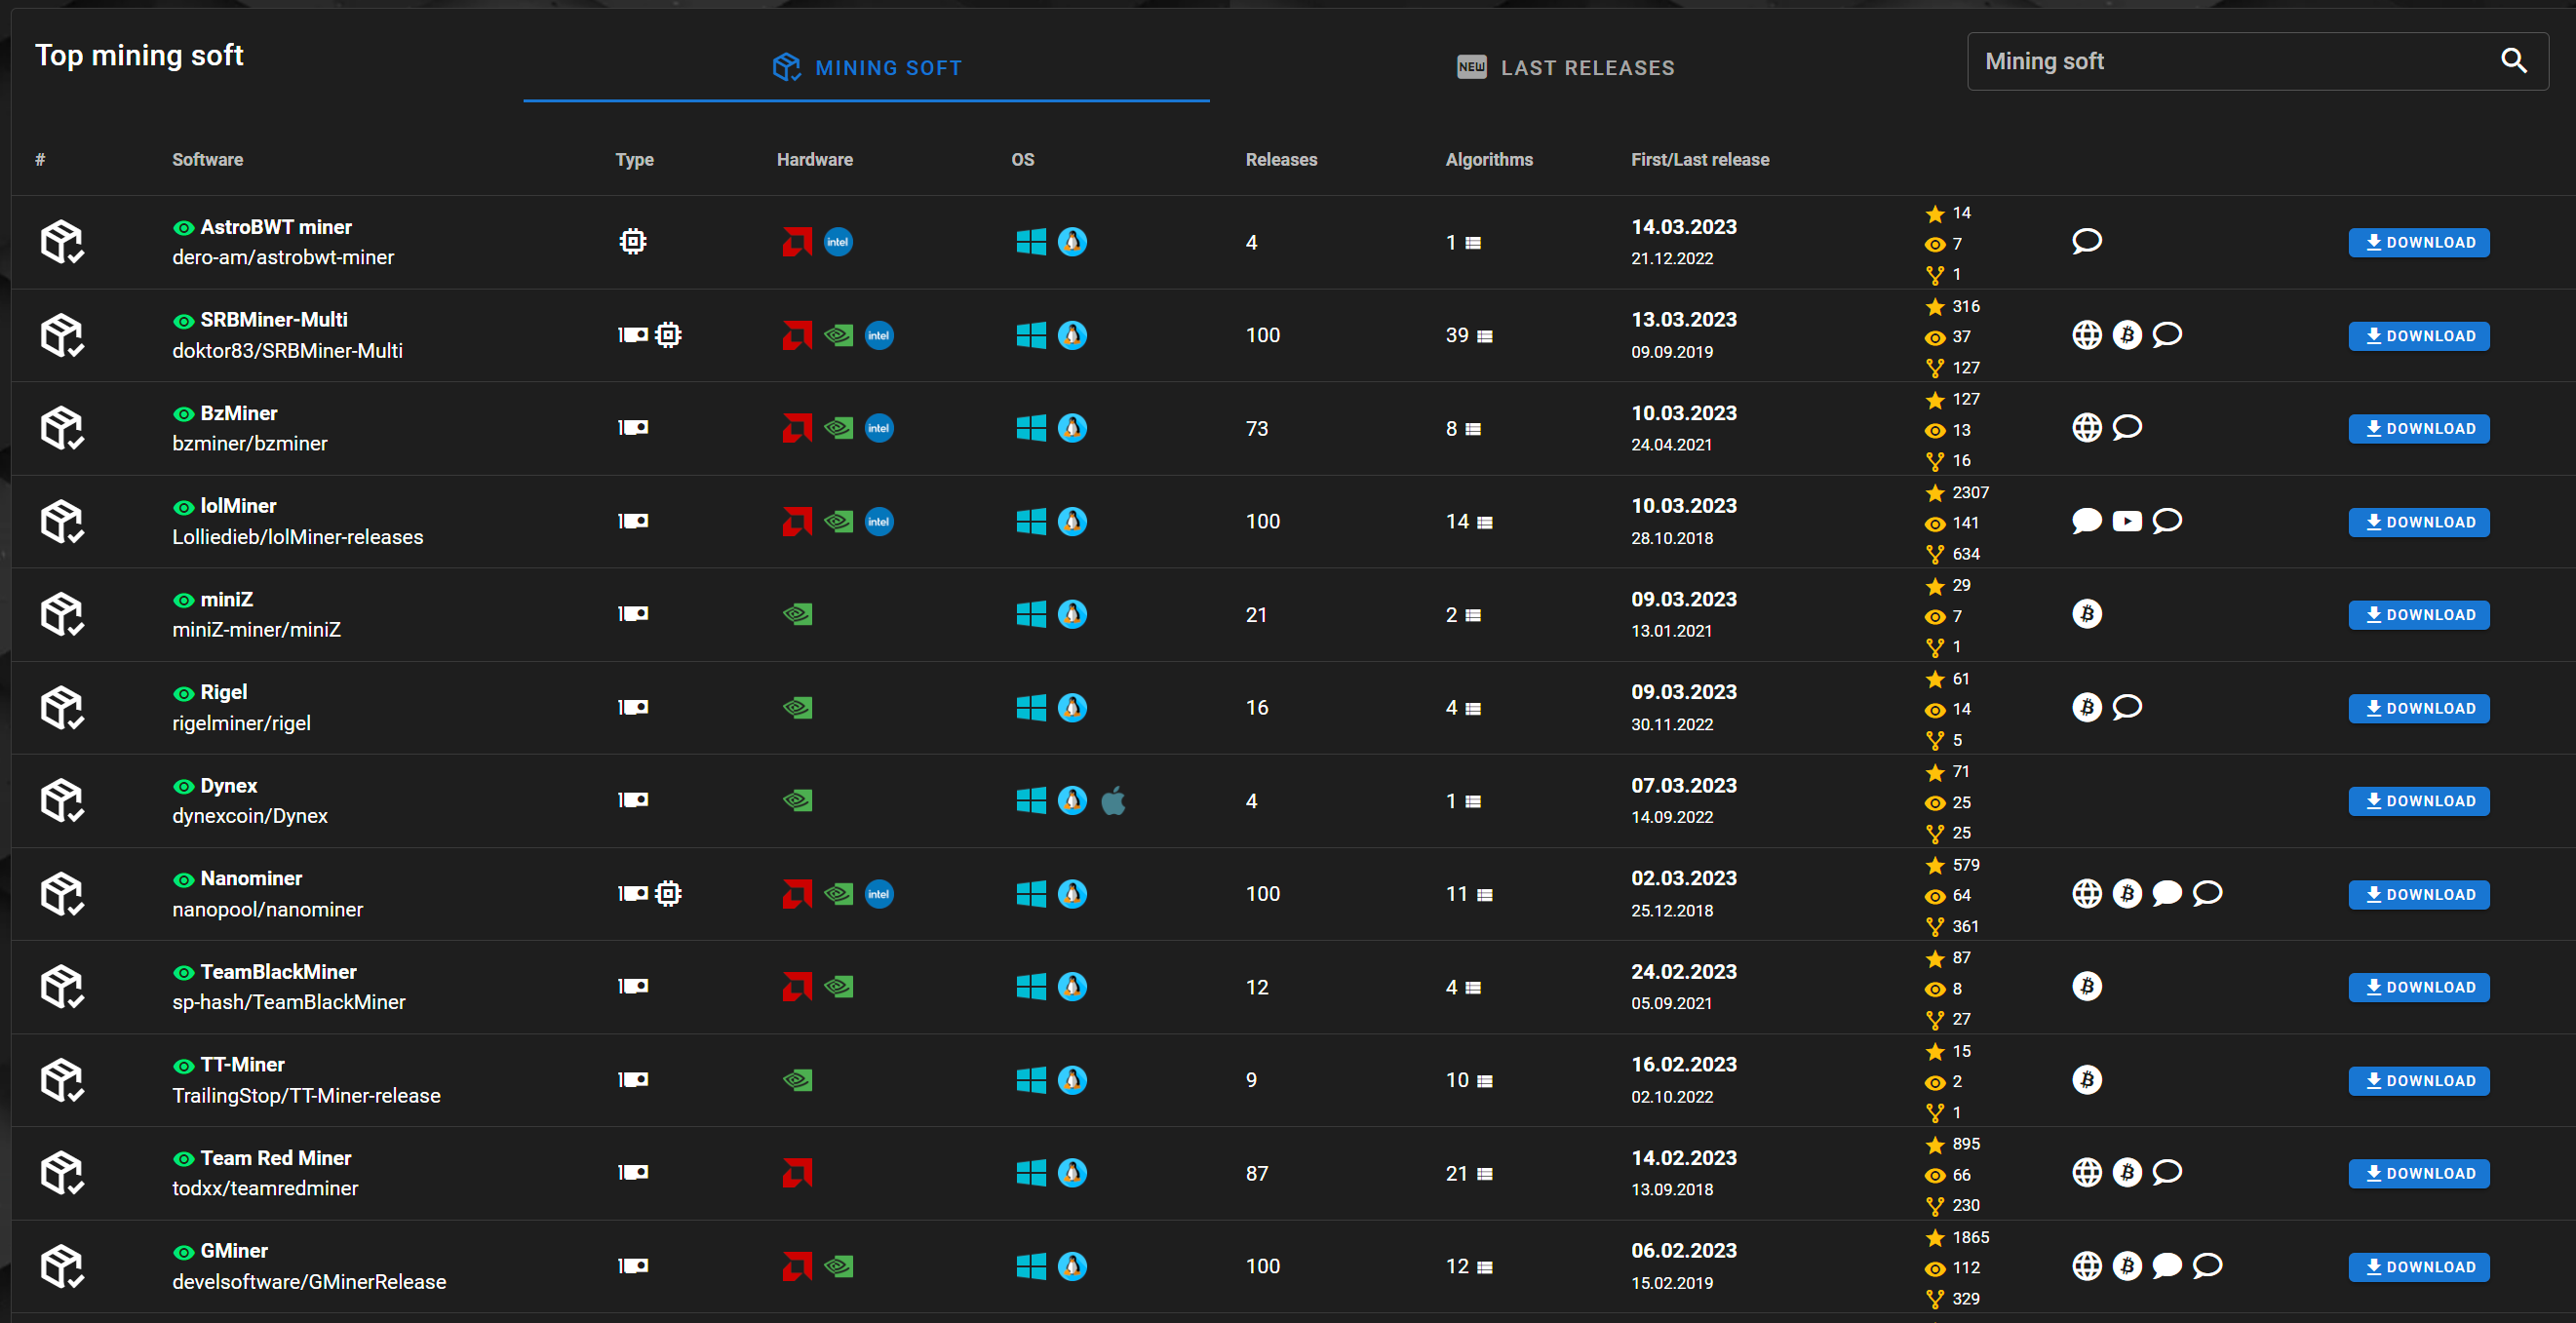Click the nanopool/nanominer repository text
Viewport: 2576px width, 1323px height.
pos(267,910)
